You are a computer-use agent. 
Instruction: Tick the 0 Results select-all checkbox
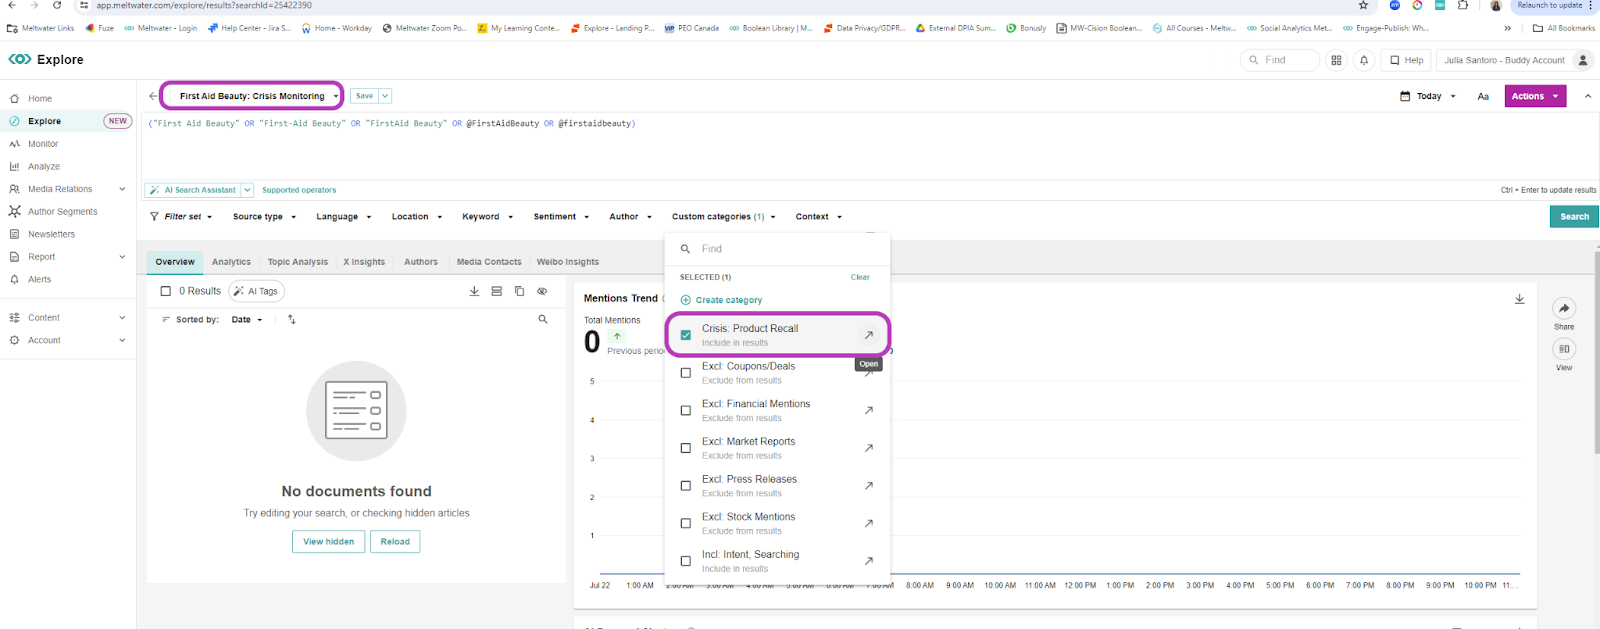pos(166,291)
